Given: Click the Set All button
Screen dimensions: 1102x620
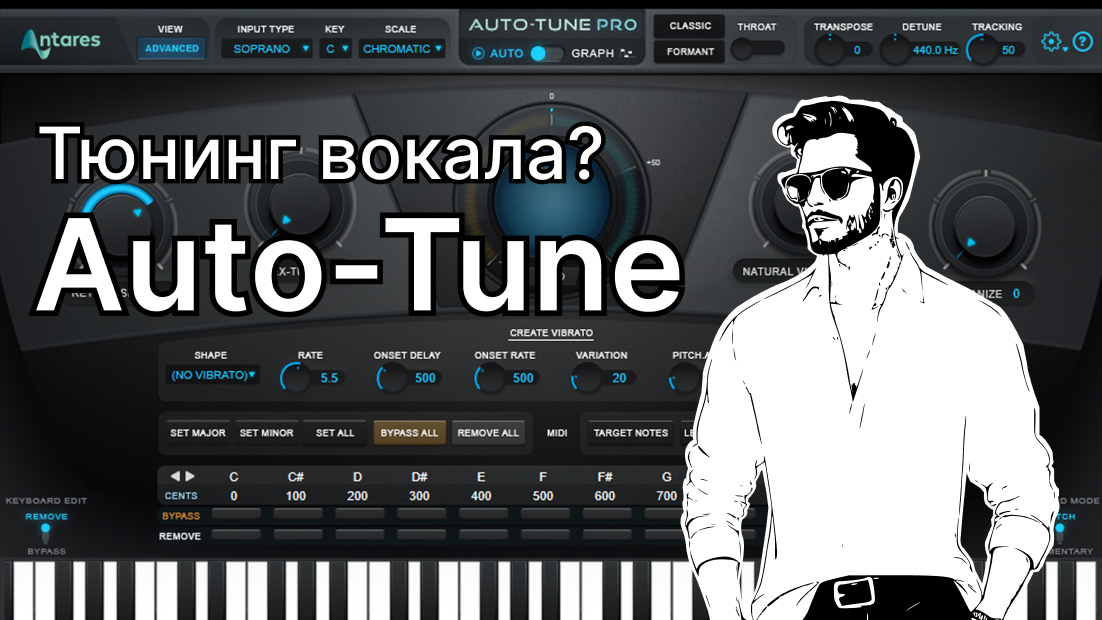Looking at the screenshot, I should (335, 433).
